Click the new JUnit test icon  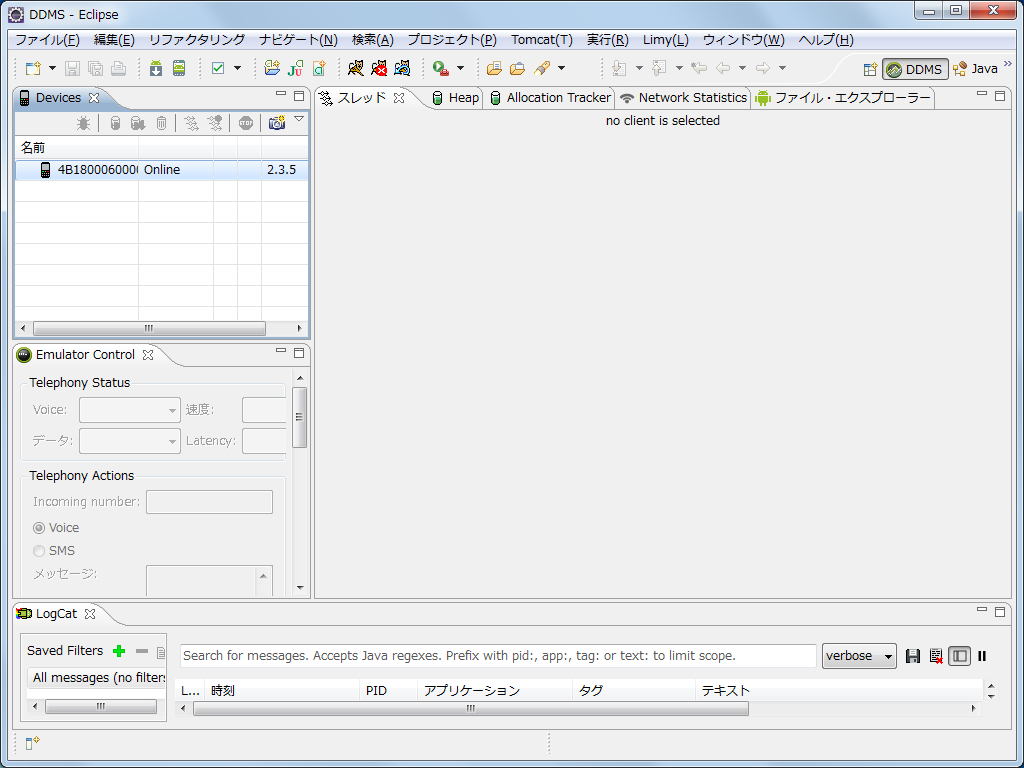click(296, 68)
